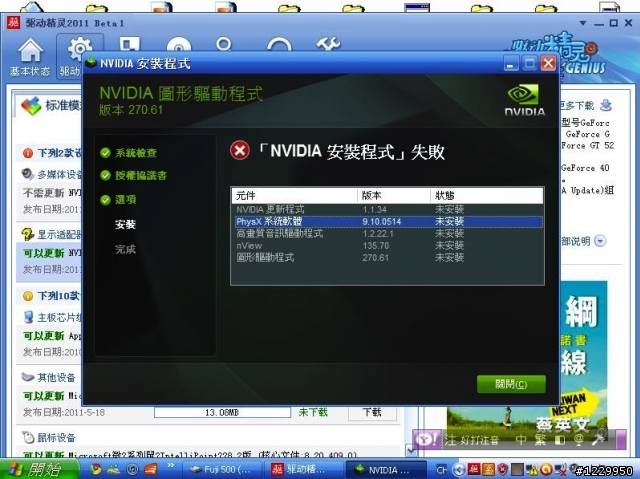Click the 主板芯片组 category in Driver Genius
This screenshot has height=479, width=640.
tap(60, 317)
